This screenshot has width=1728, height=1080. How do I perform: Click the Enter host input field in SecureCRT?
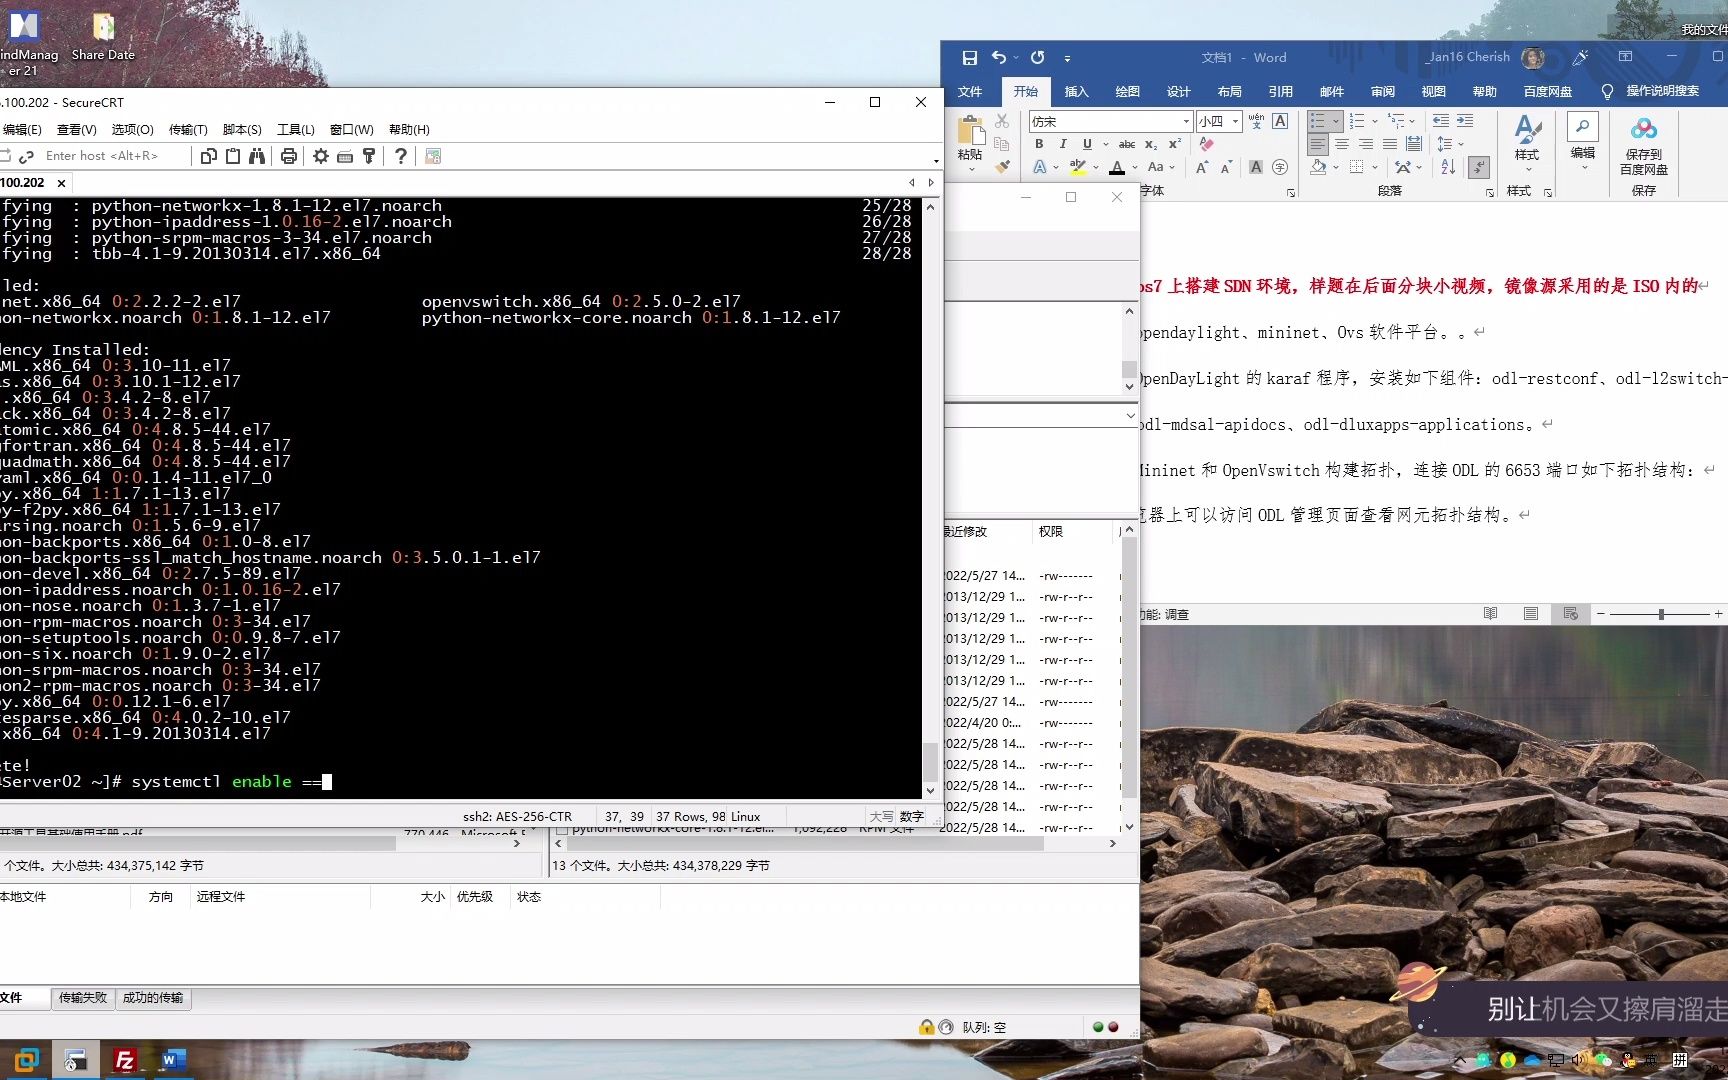pyautogui.click(x=114, y=156)
